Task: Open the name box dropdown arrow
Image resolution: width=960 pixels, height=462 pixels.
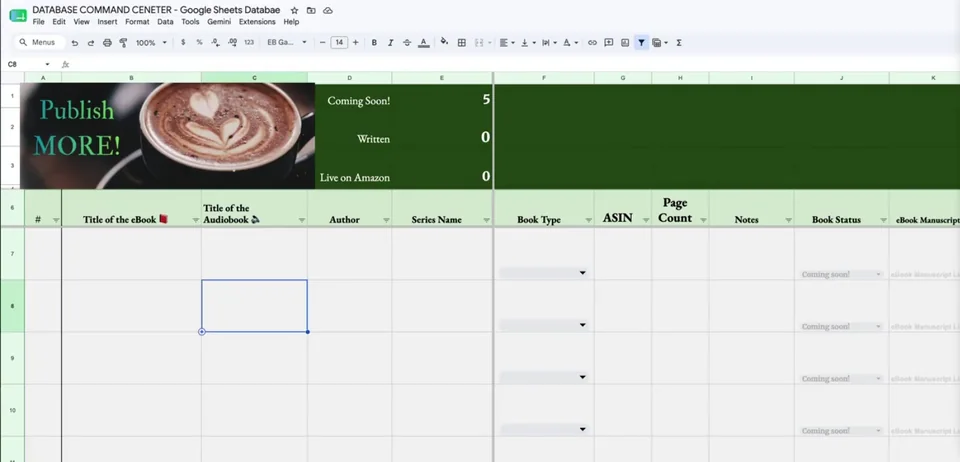Action: coord(47,64)
